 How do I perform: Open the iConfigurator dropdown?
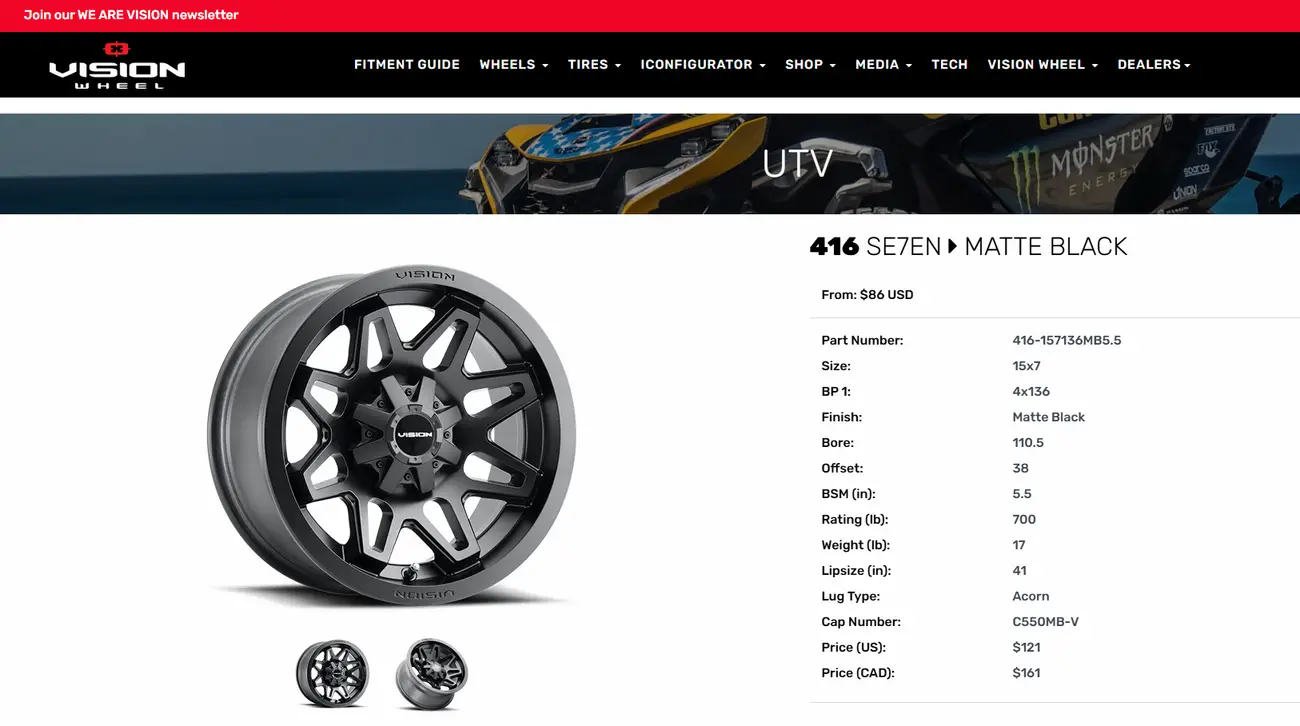coord(703,64)
